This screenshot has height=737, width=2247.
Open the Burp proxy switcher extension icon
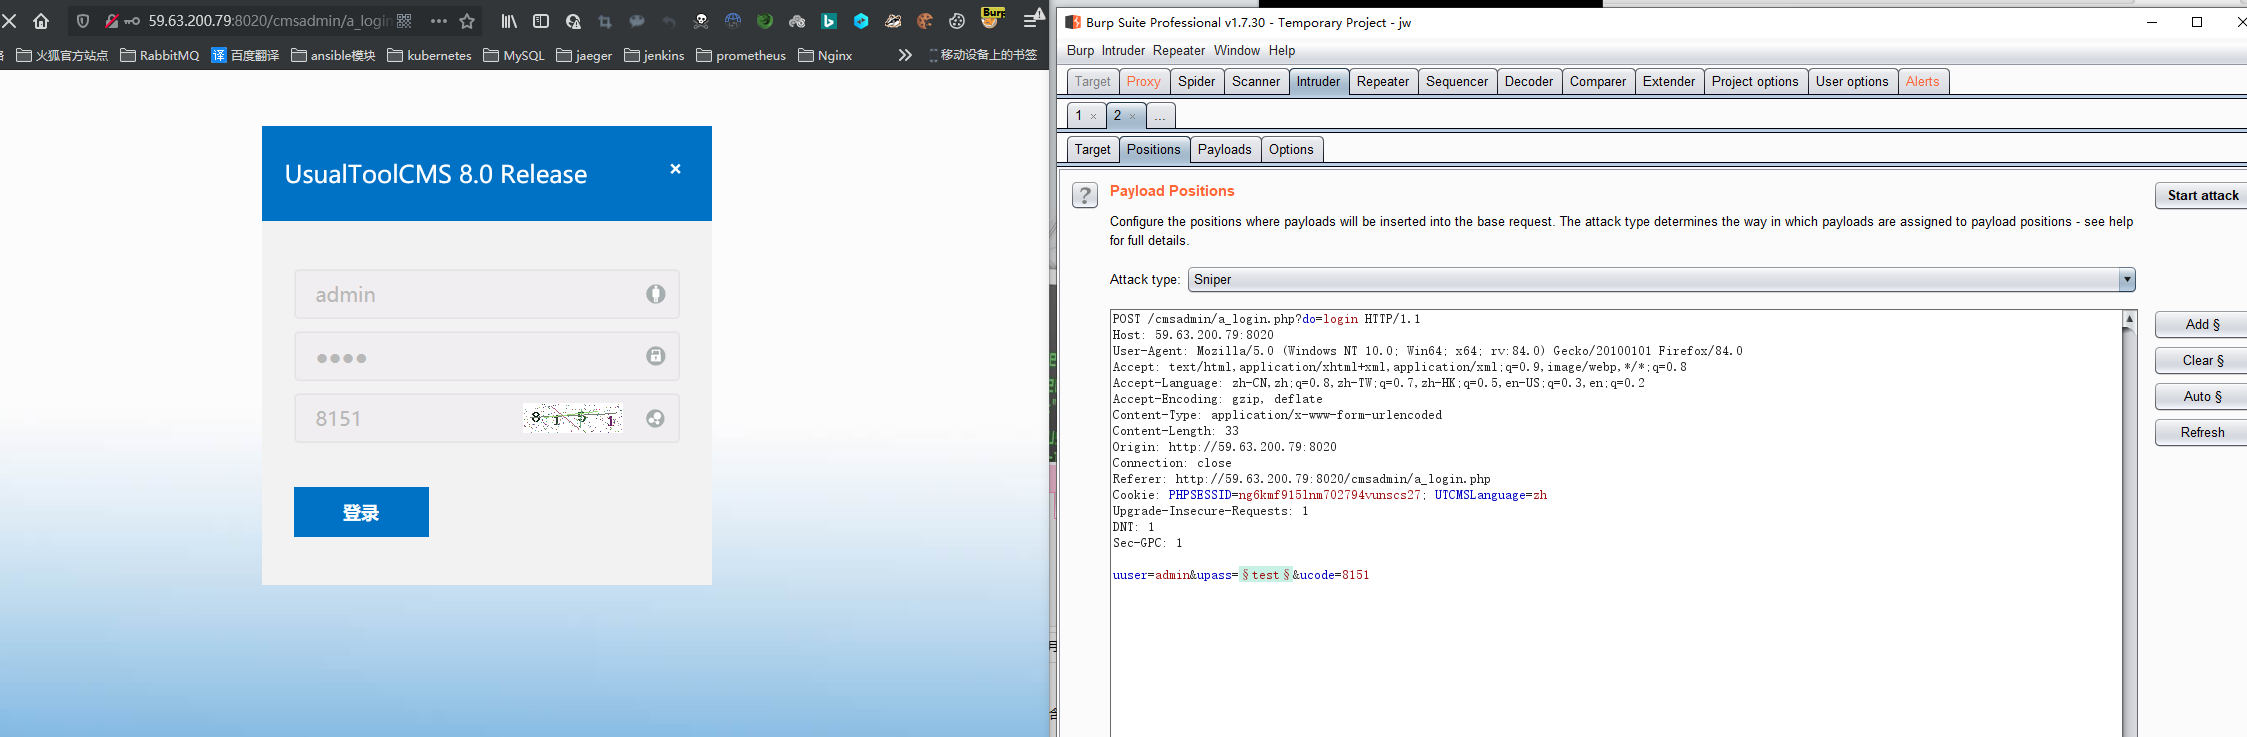coord(992,18)
